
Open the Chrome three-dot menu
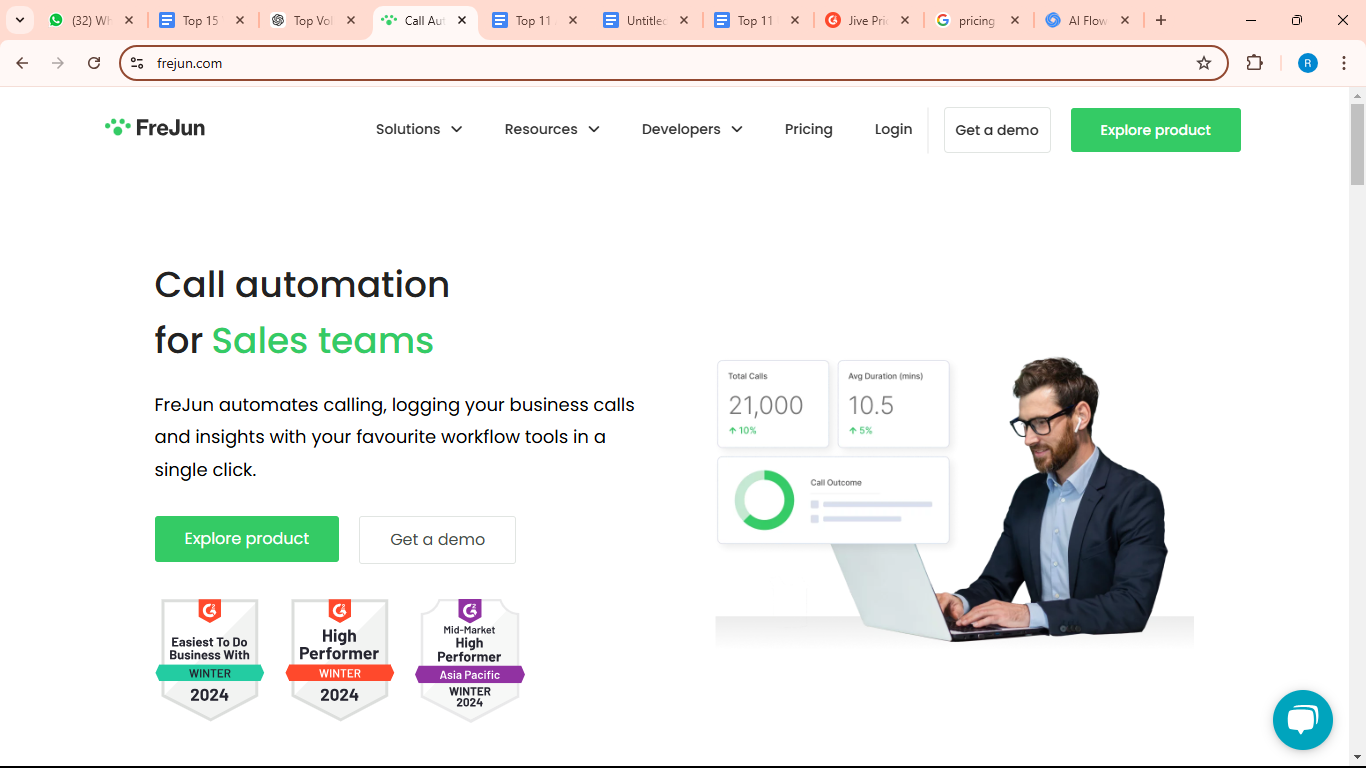[x=1343, y=63]
